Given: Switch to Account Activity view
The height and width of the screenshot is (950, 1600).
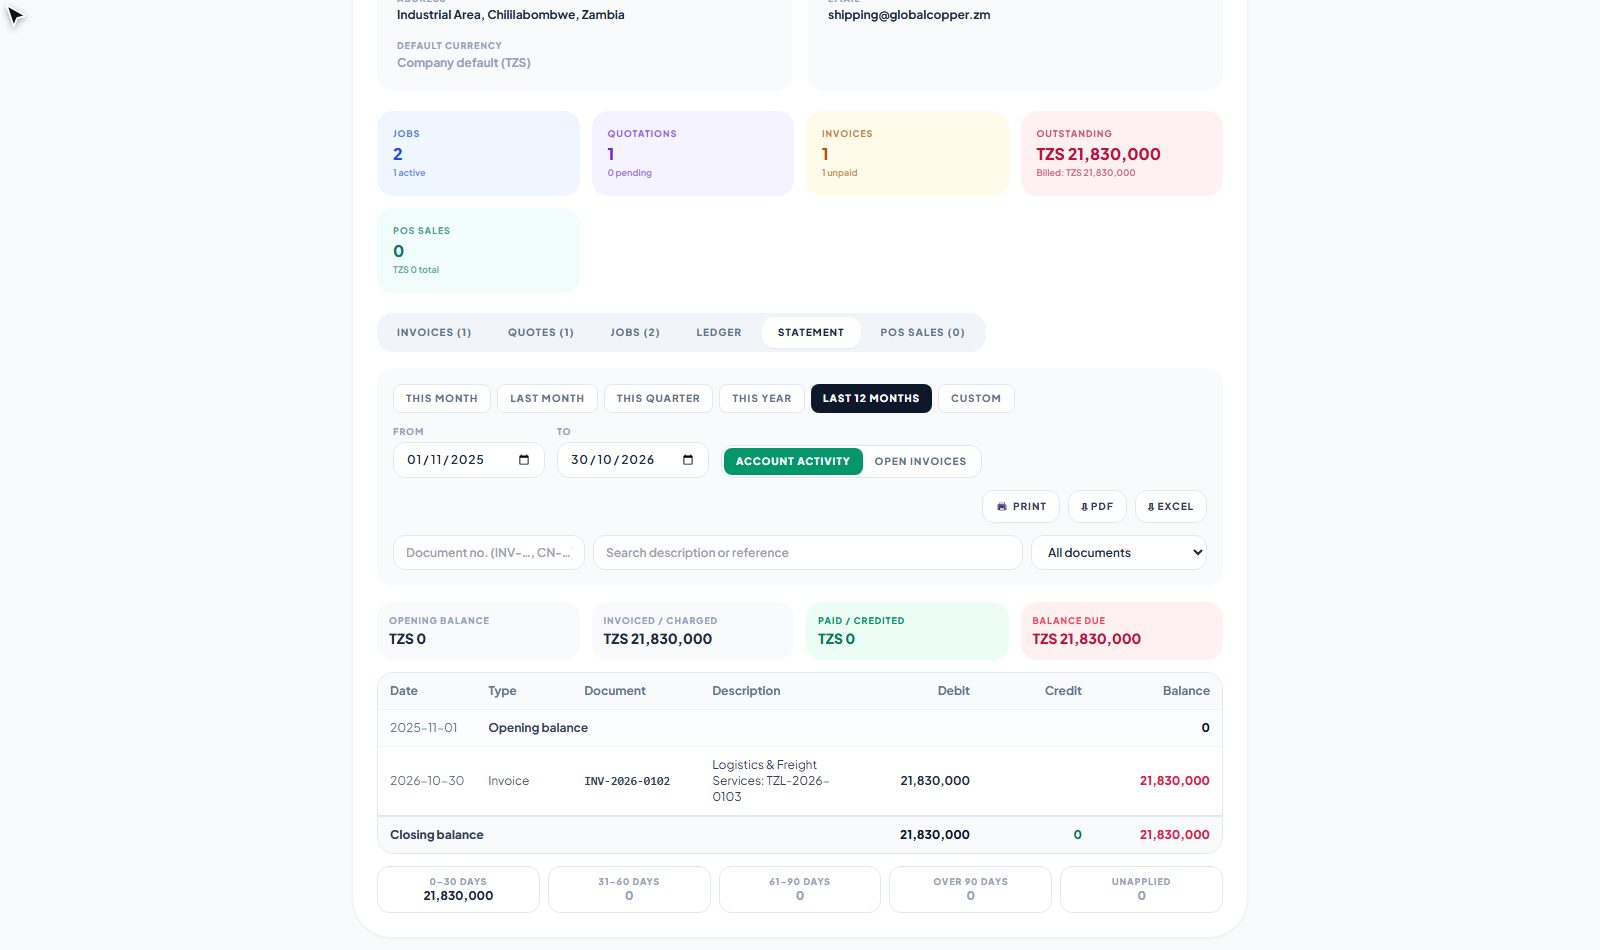Looking at the screenshot, I should (x=793, y=461).
